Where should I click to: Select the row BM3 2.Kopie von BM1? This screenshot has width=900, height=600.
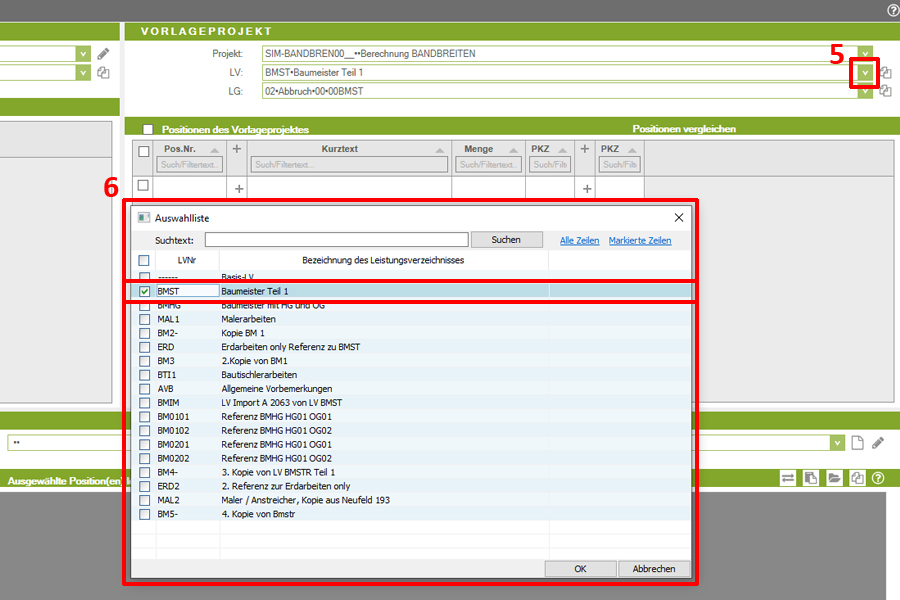411,361
